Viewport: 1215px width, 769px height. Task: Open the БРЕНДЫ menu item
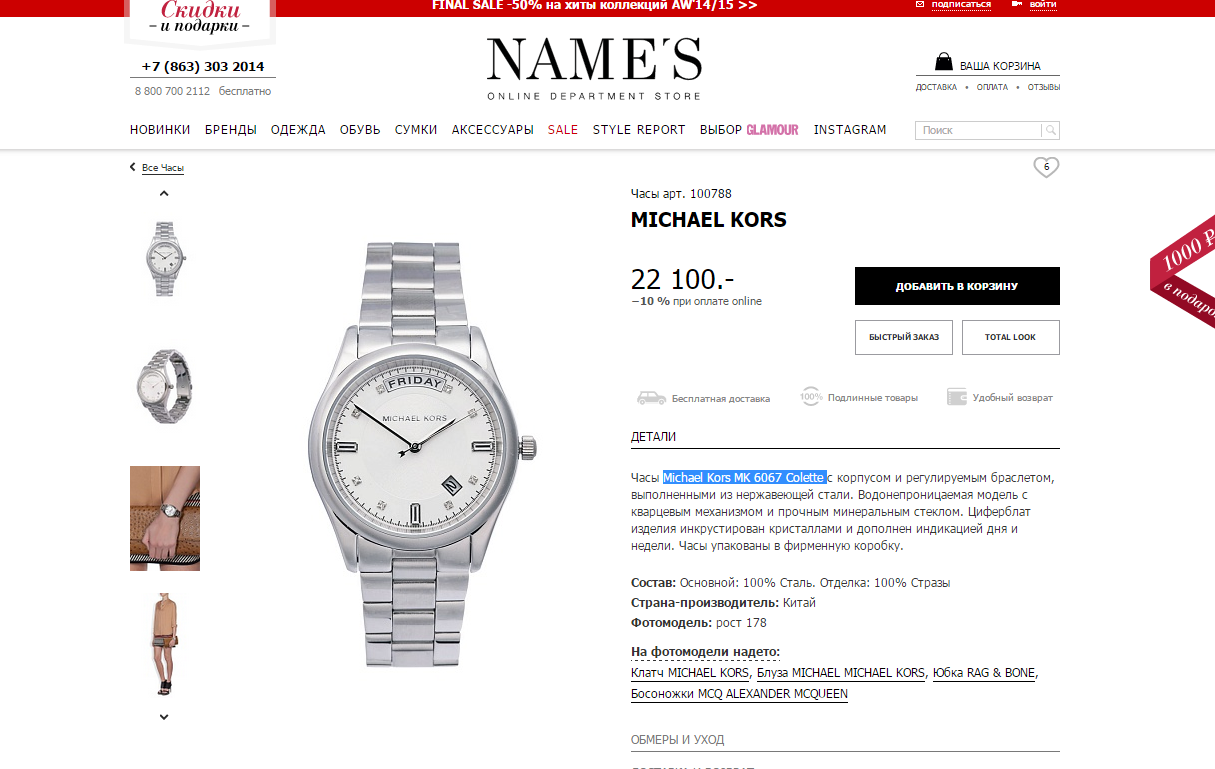coord(231,130)
